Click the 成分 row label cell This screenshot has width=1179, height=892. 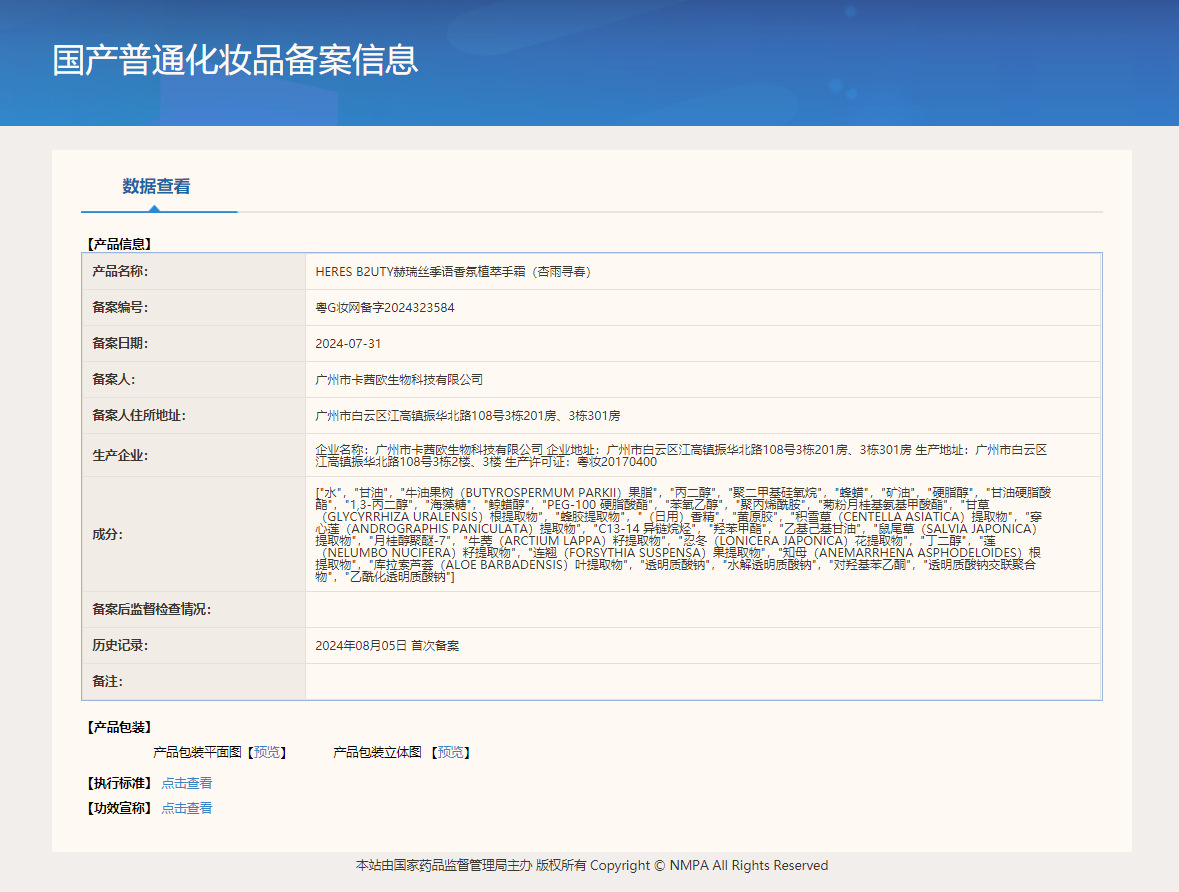tap(193, 534)
